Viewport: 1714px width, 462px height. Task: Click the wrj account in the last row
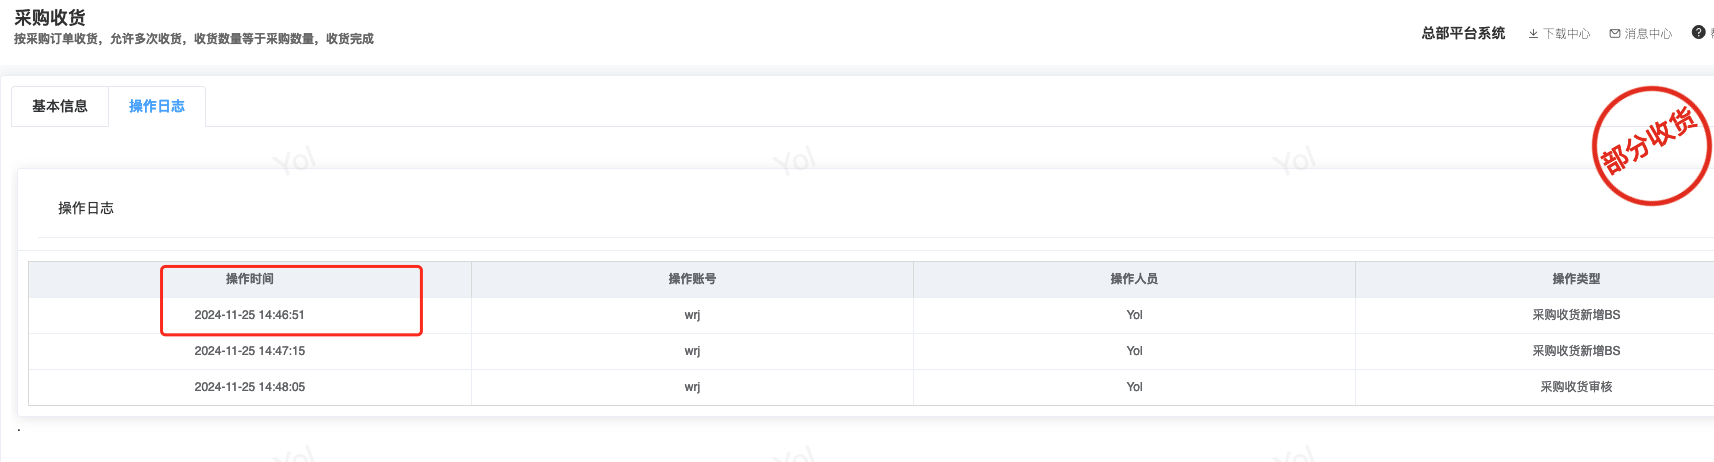[x=692, y=387]
